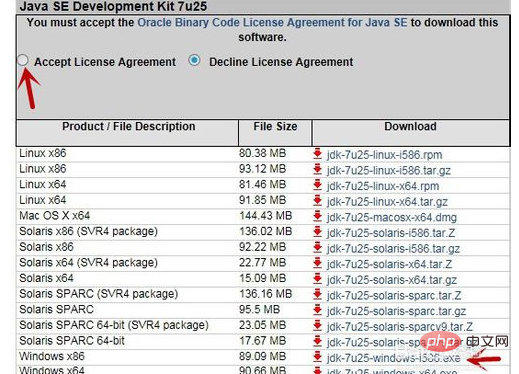Click red download icon beside solaris-sparc.tar.gz
The height and width of the screenshot is (374, 519).
317,310
